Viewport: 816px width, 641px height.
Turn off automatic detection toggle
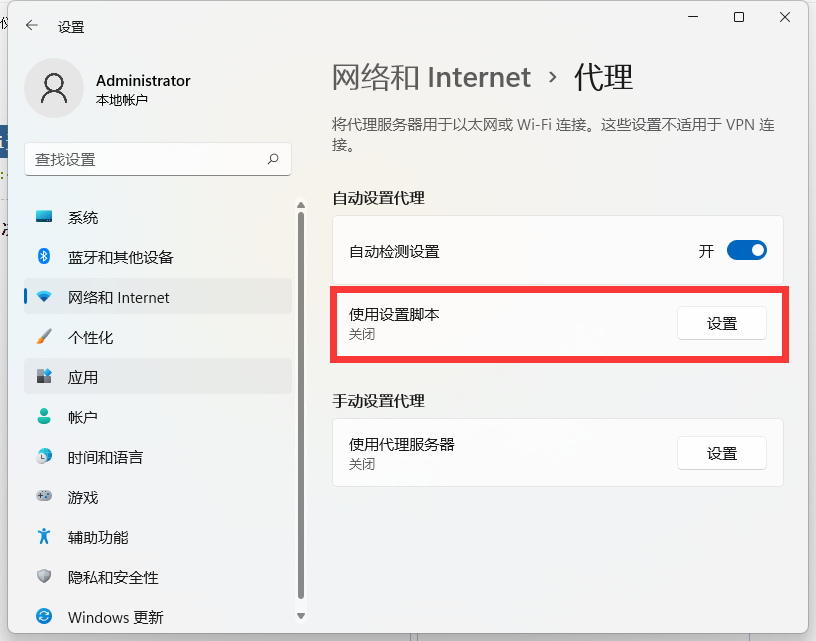pos(746,251)
